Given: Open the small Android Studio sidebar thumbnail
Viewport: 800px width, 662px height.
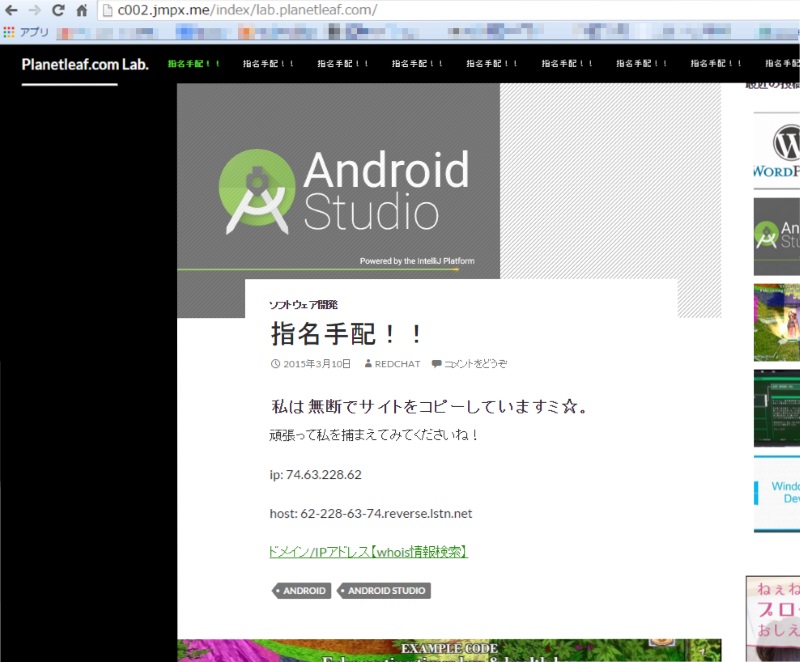Looking at the screenshot, I should pos(777,237).
